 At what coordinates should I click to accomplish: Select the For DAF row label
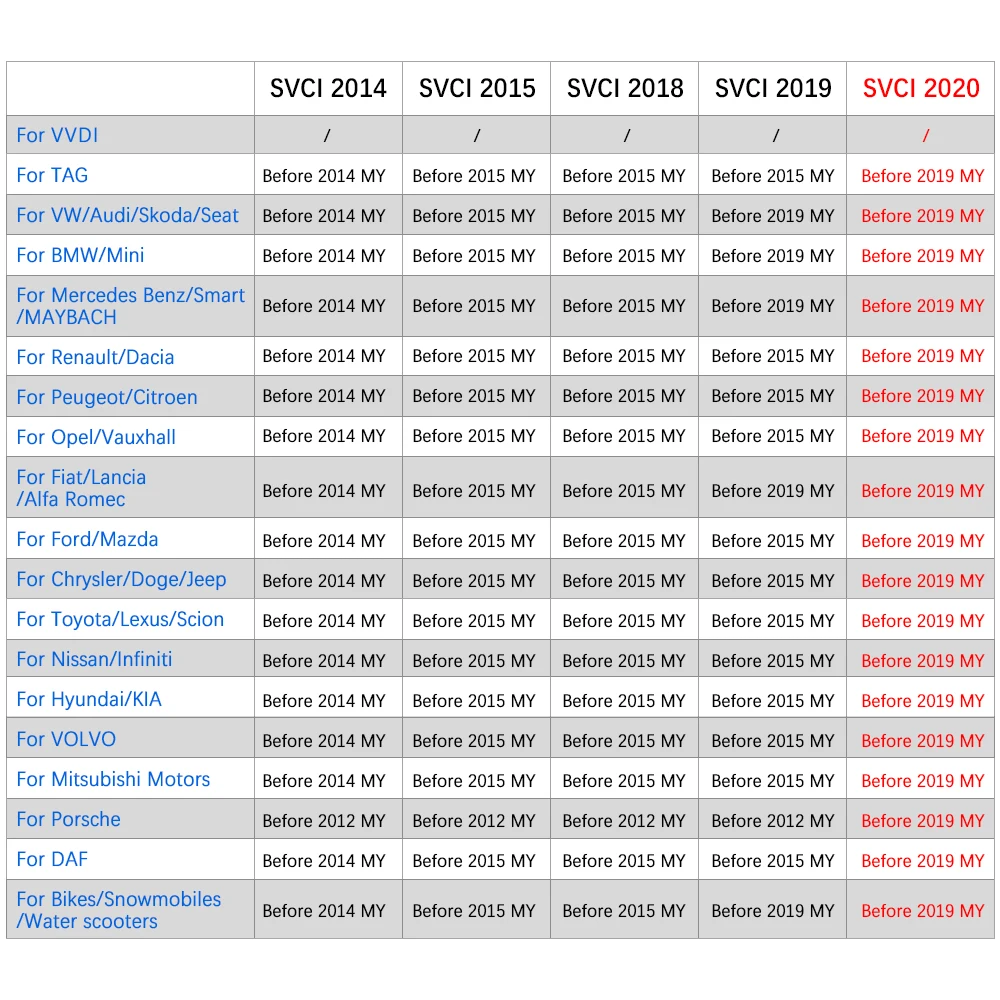(52, 859)
